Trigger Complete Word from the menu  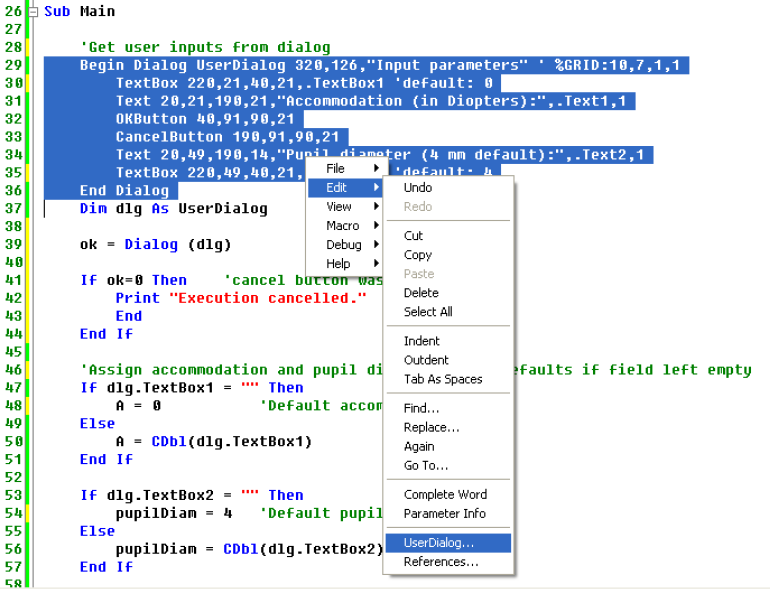point(446,494)
